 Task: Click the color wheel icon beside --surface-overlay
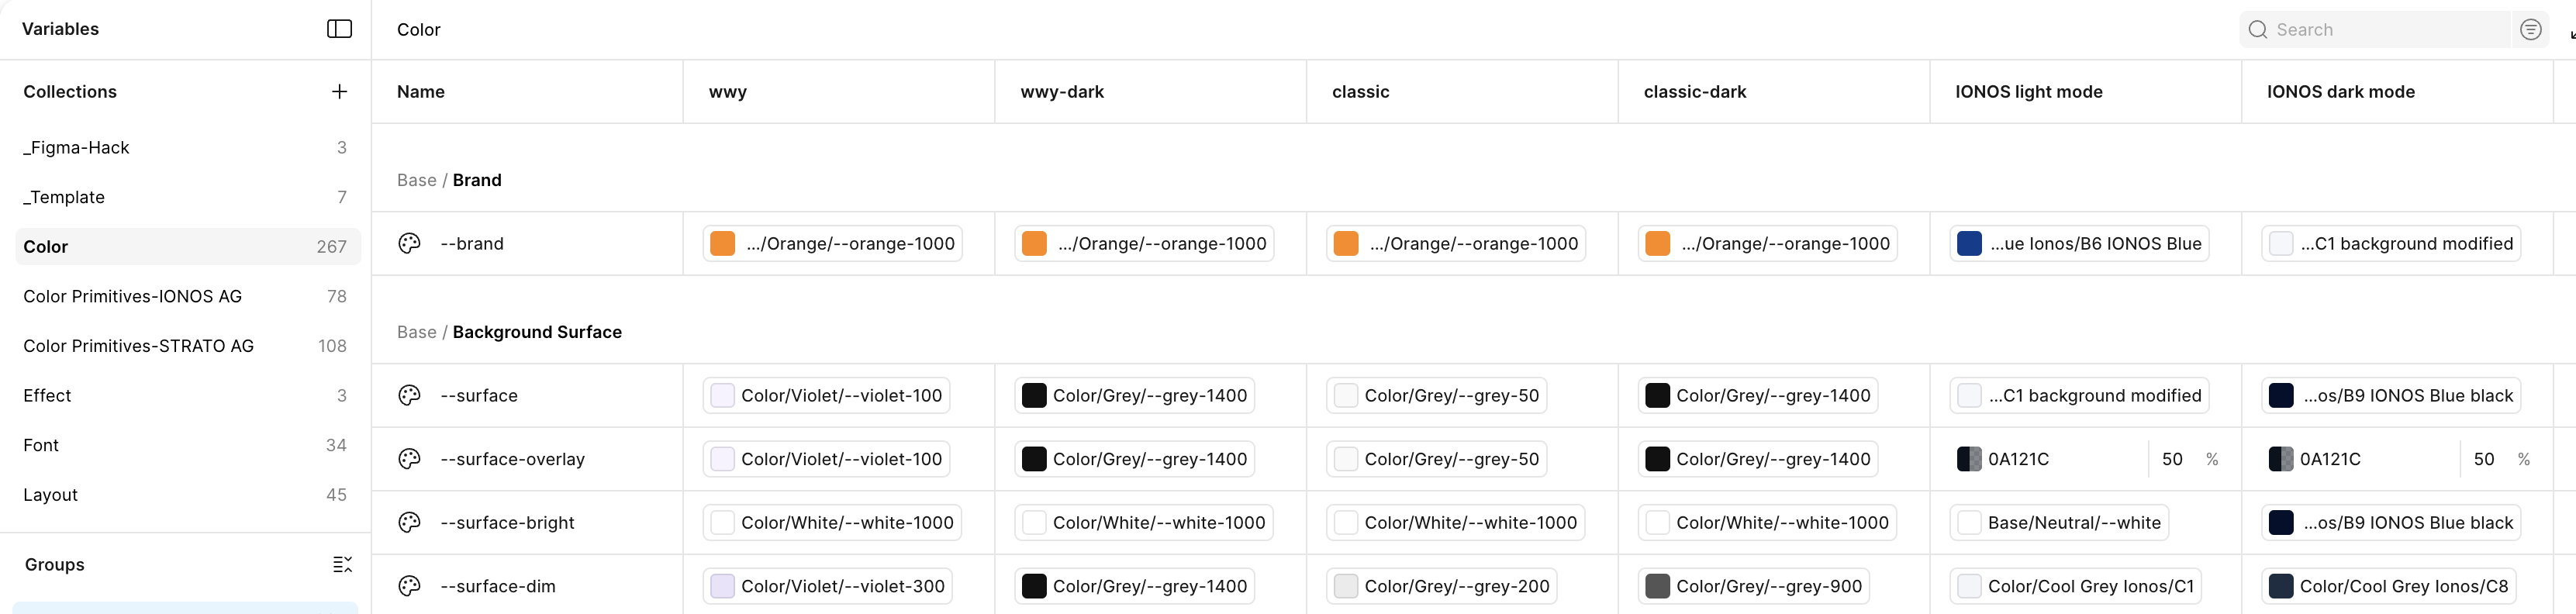coord(410,458)
